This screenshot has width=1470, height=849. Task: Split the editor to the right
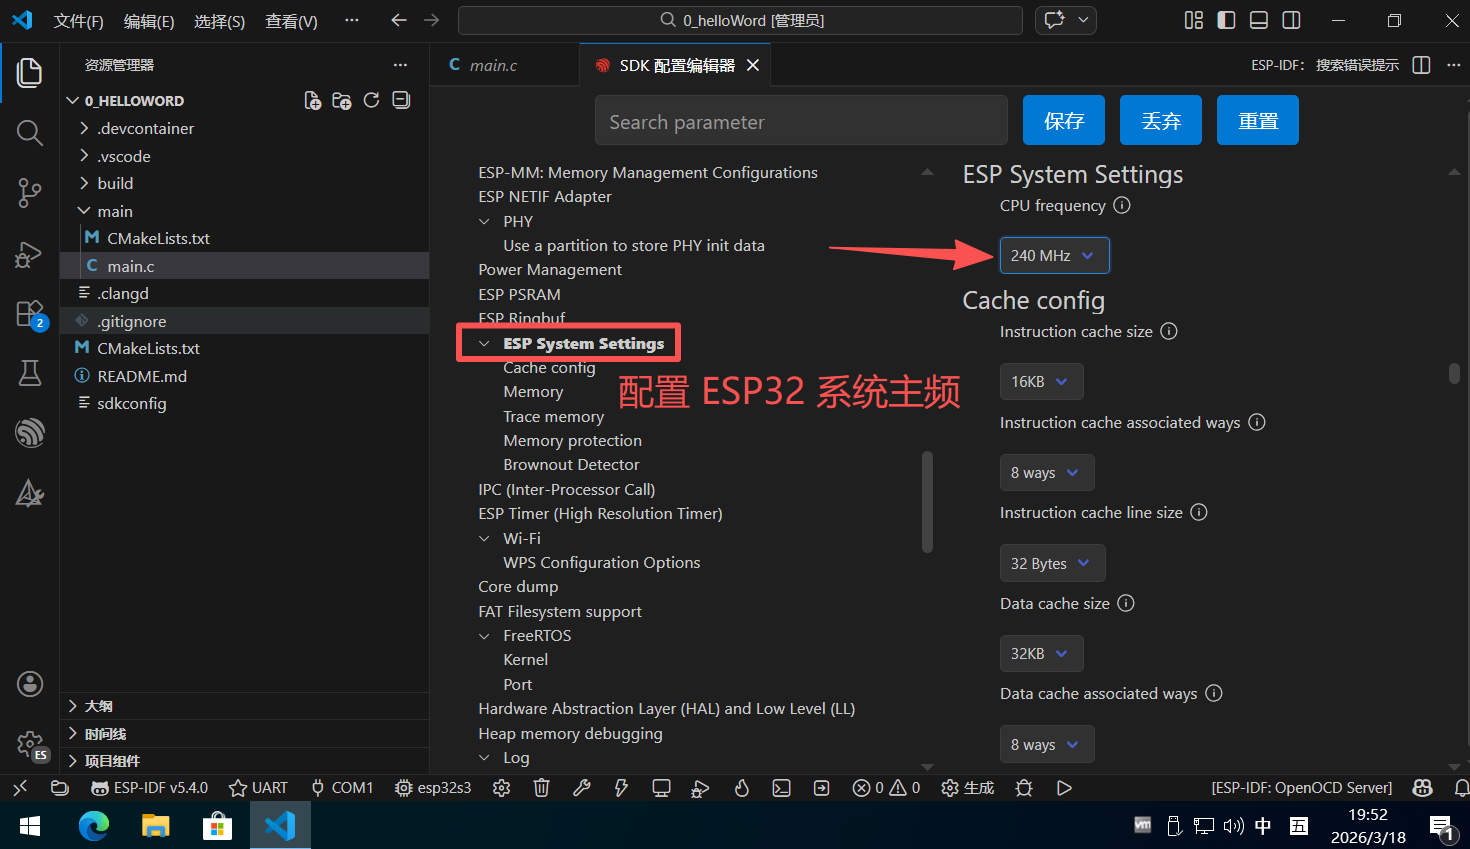1421,65
